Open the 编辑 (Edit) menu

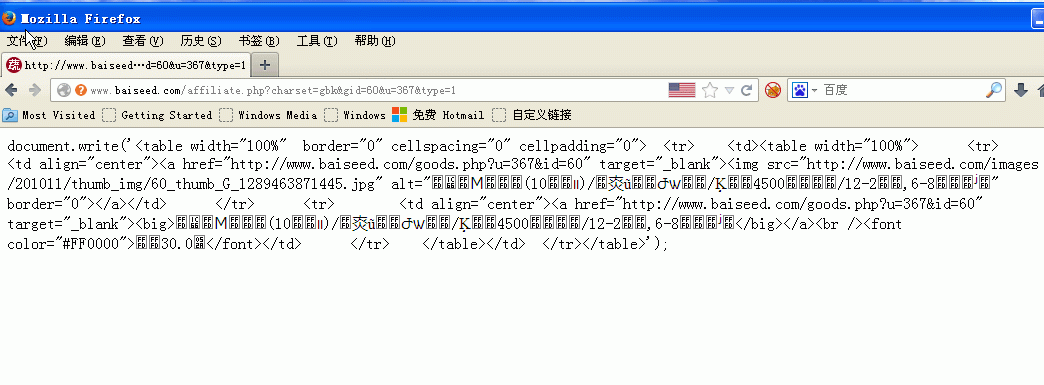[85, 41]
